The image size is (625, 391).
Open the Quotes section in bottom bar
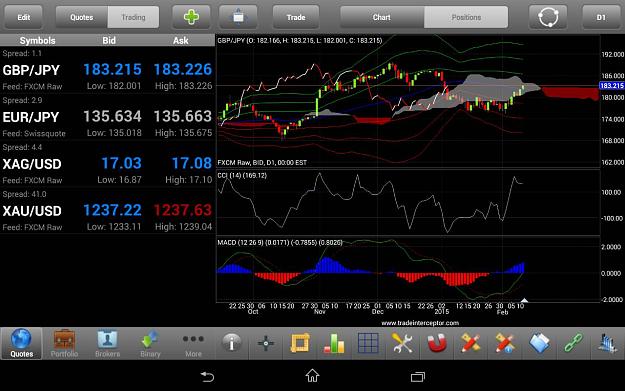coord(21,343)
